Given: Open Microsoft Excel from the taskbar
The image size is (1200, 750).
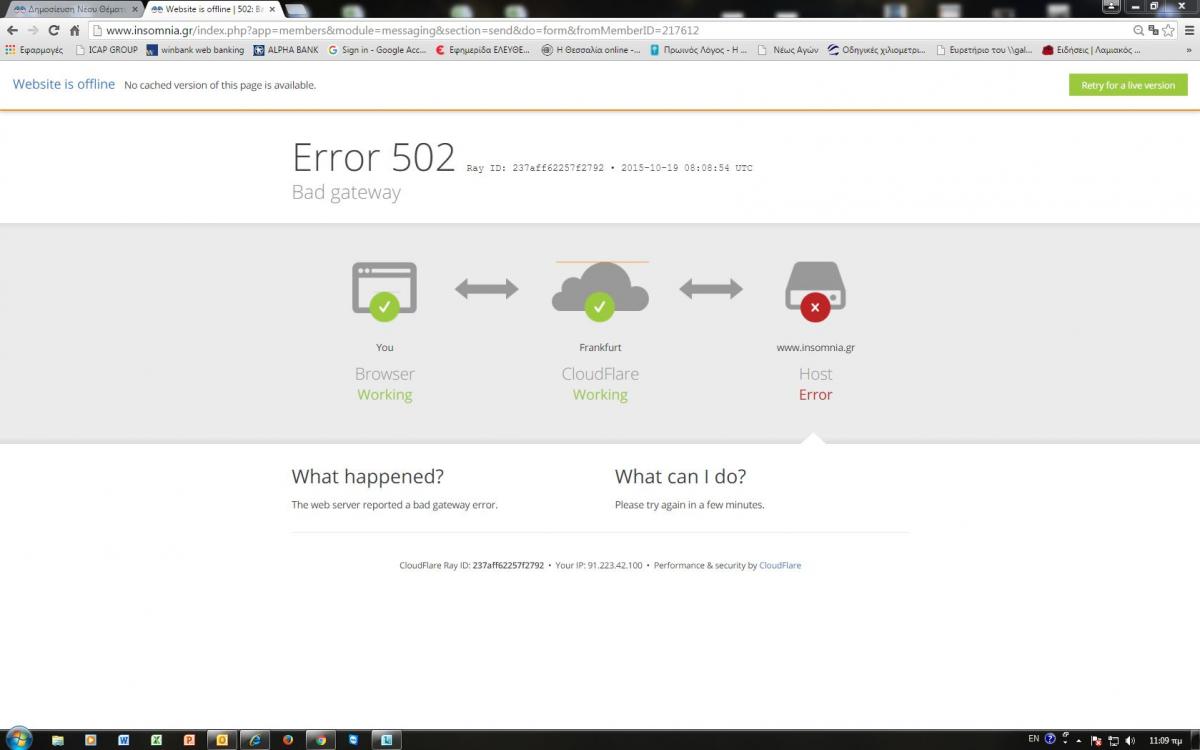Looking at the screenshot, I should (156, 740).
